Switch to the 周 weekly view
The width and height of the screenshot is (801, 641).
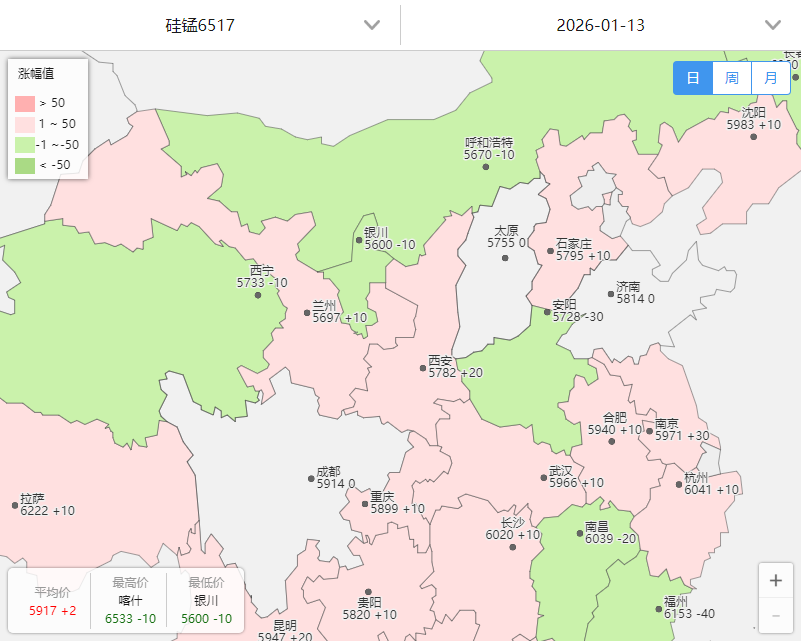732,78
